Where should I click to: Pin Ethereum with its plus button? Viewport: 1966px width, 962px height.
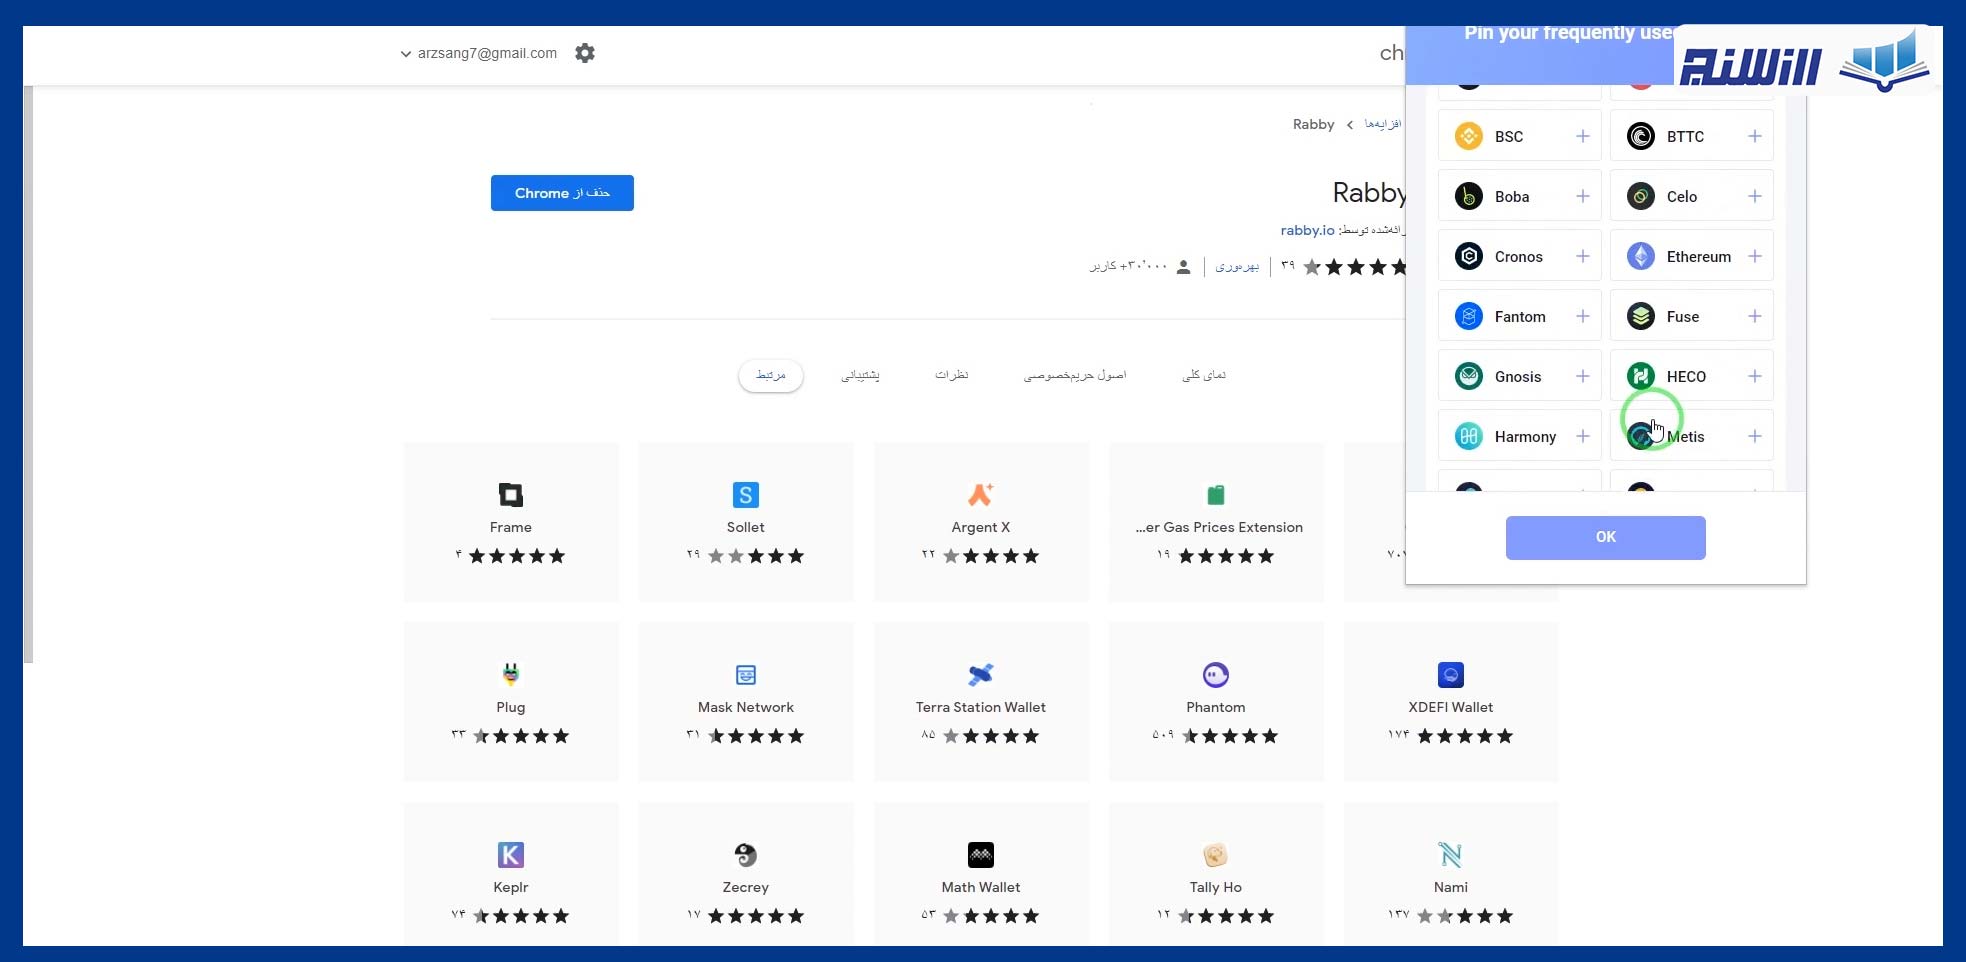[1754, 256]
